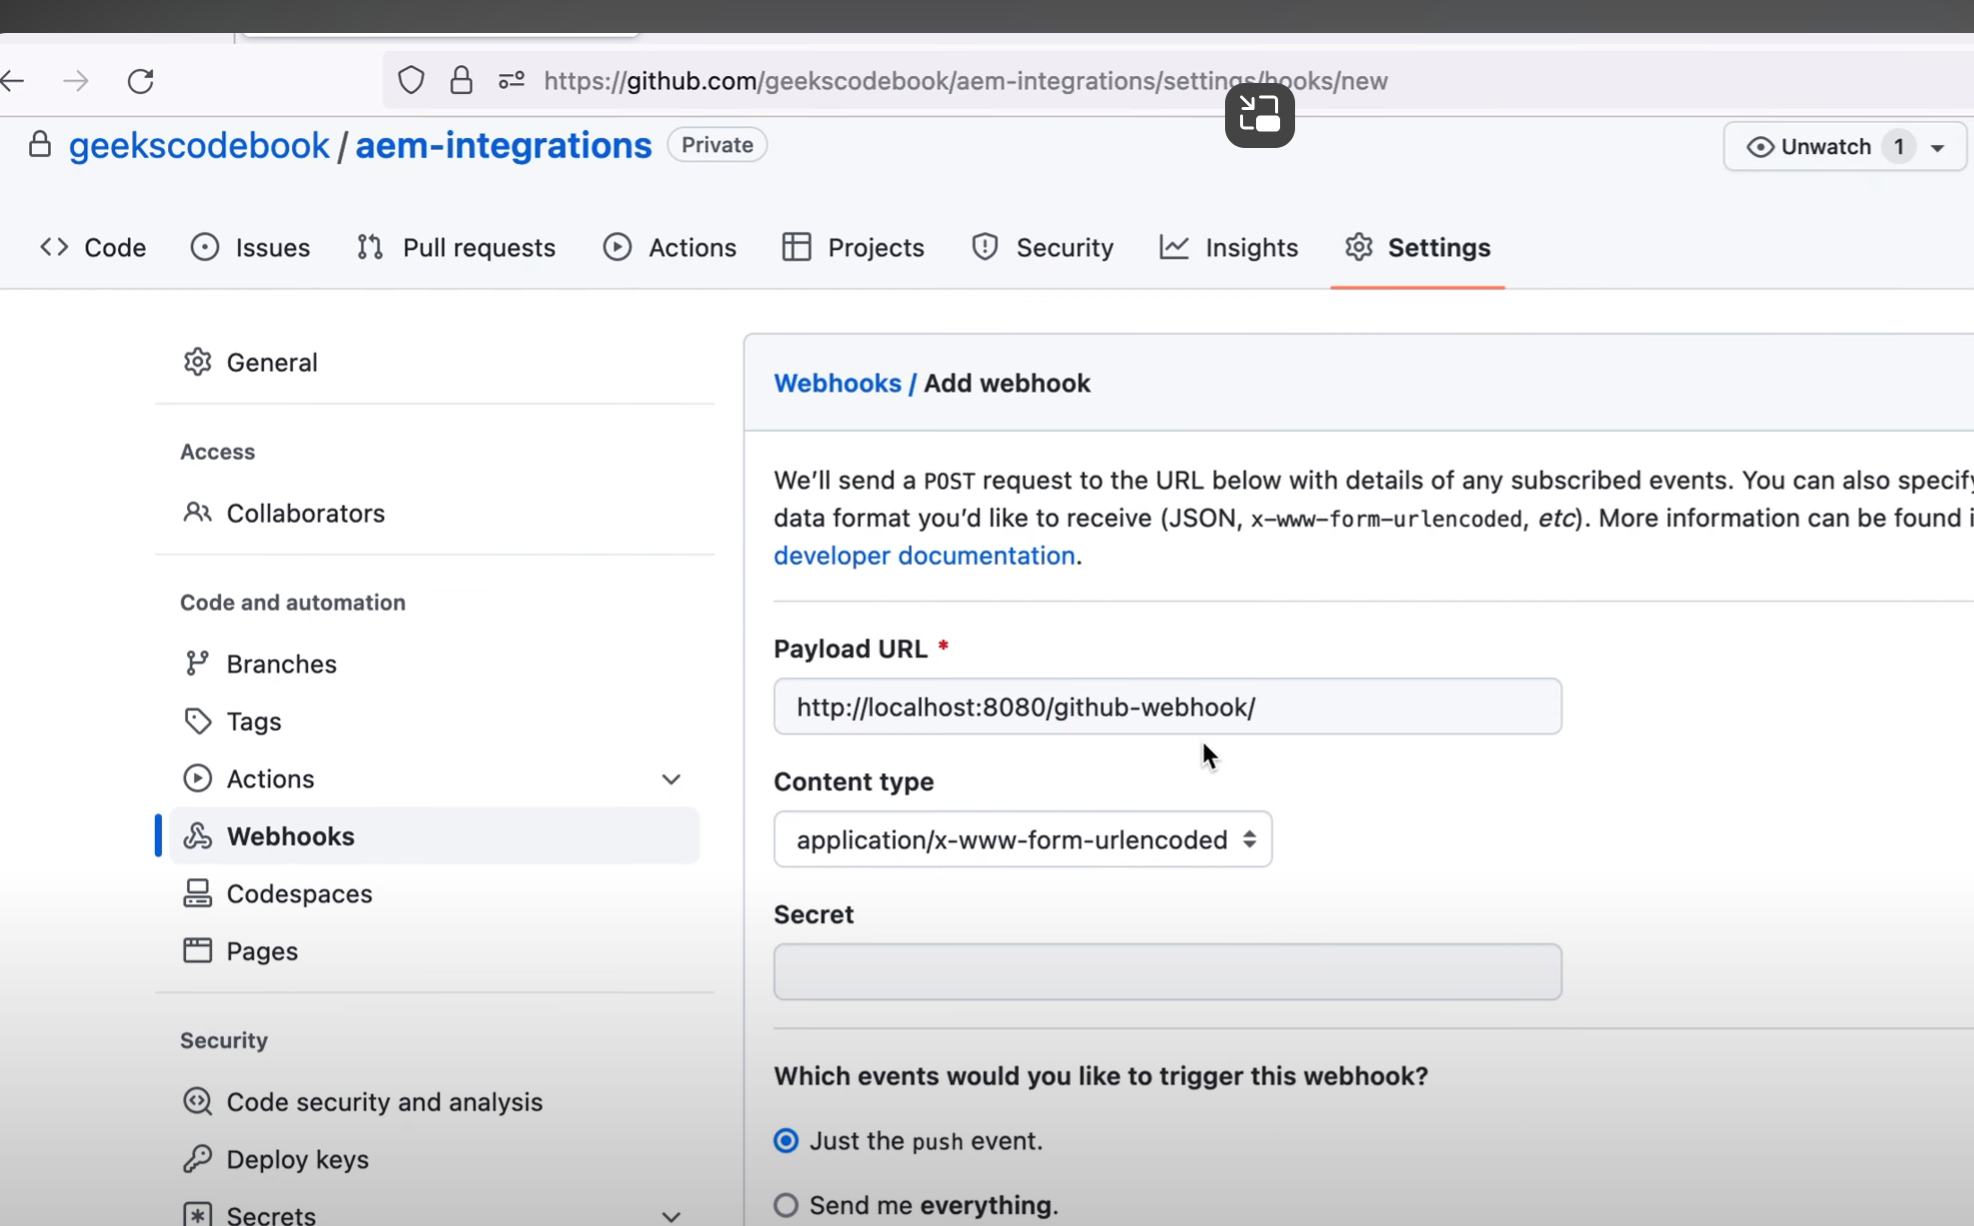The width and height of the screenshot is (1974, 1226).
Task: Open the Code tab
Action: point(94,247)
